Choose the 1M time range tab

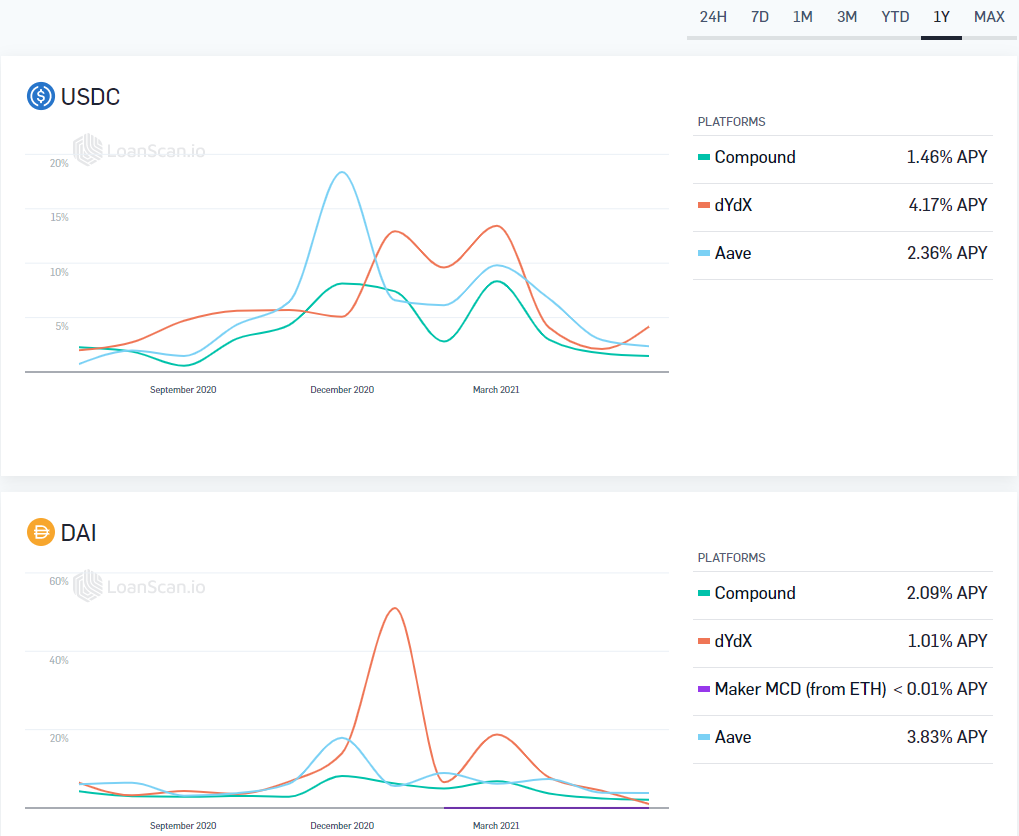(x=802, y=17)
